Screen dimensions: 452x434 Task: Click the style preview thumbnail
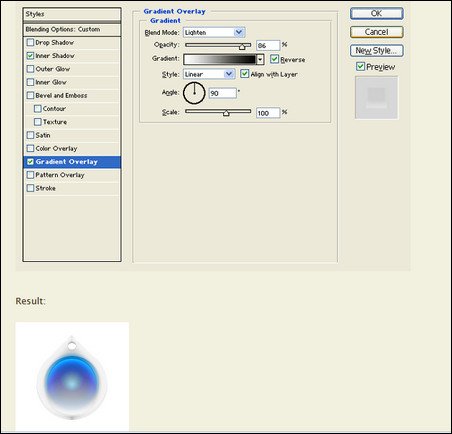click(376, 98)
